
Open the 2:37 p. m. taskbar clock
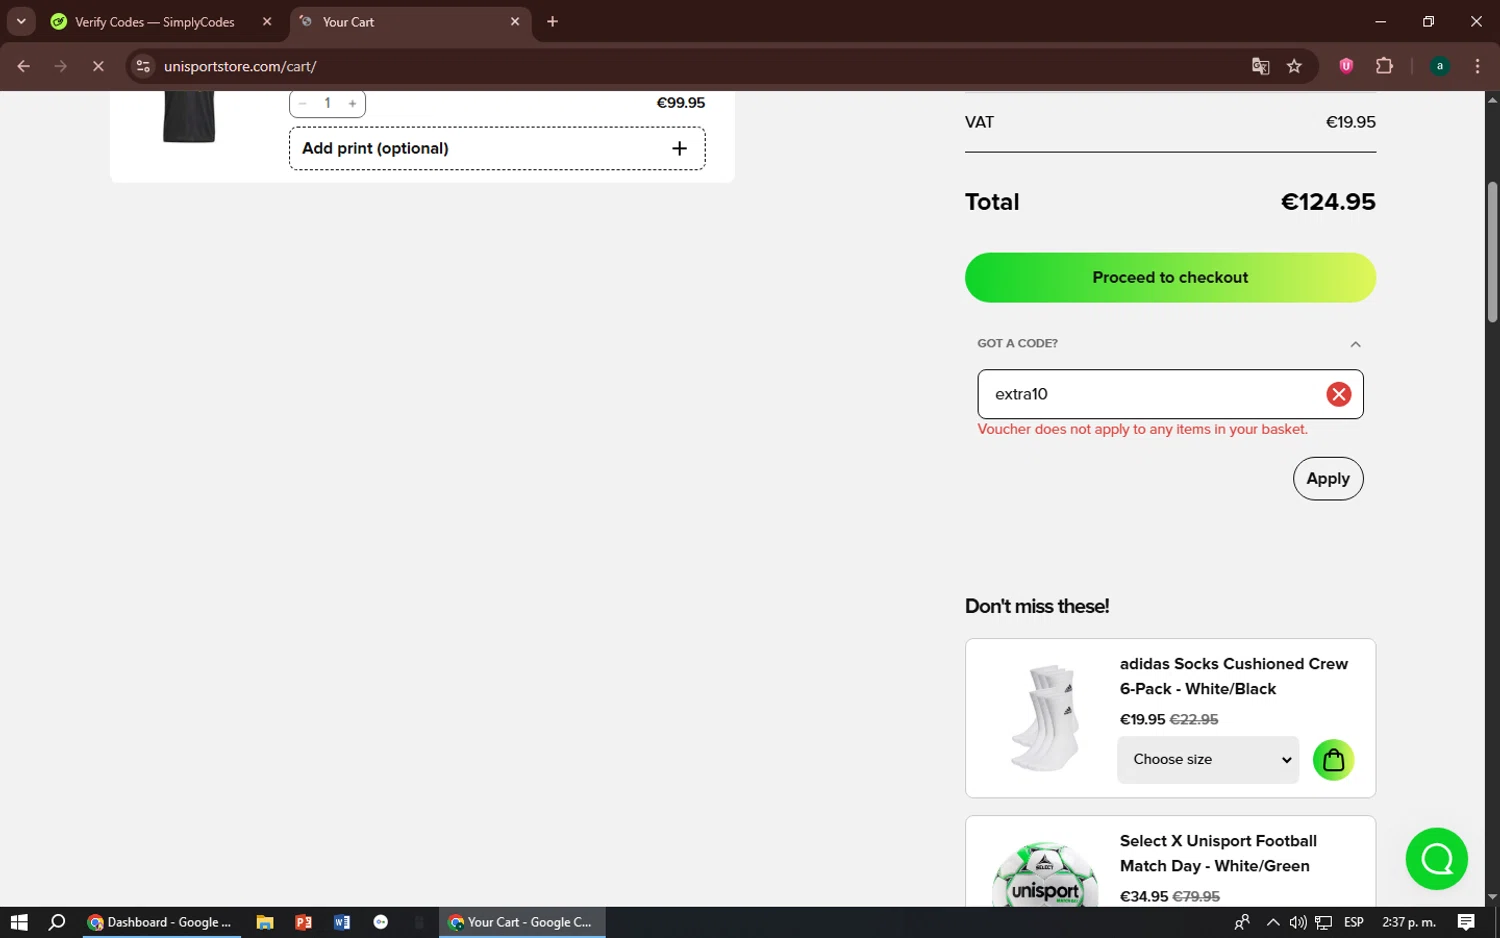(1408, 922)
